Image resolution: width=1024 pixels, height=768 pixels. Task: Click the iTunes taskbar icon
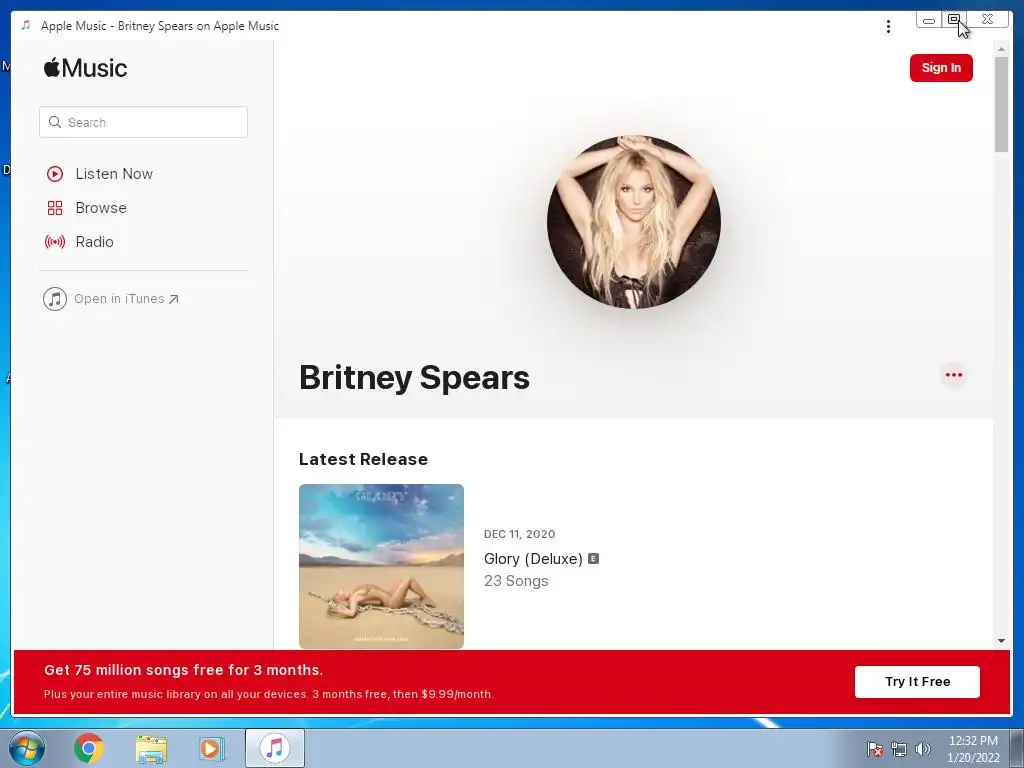[x=275, y=748]
